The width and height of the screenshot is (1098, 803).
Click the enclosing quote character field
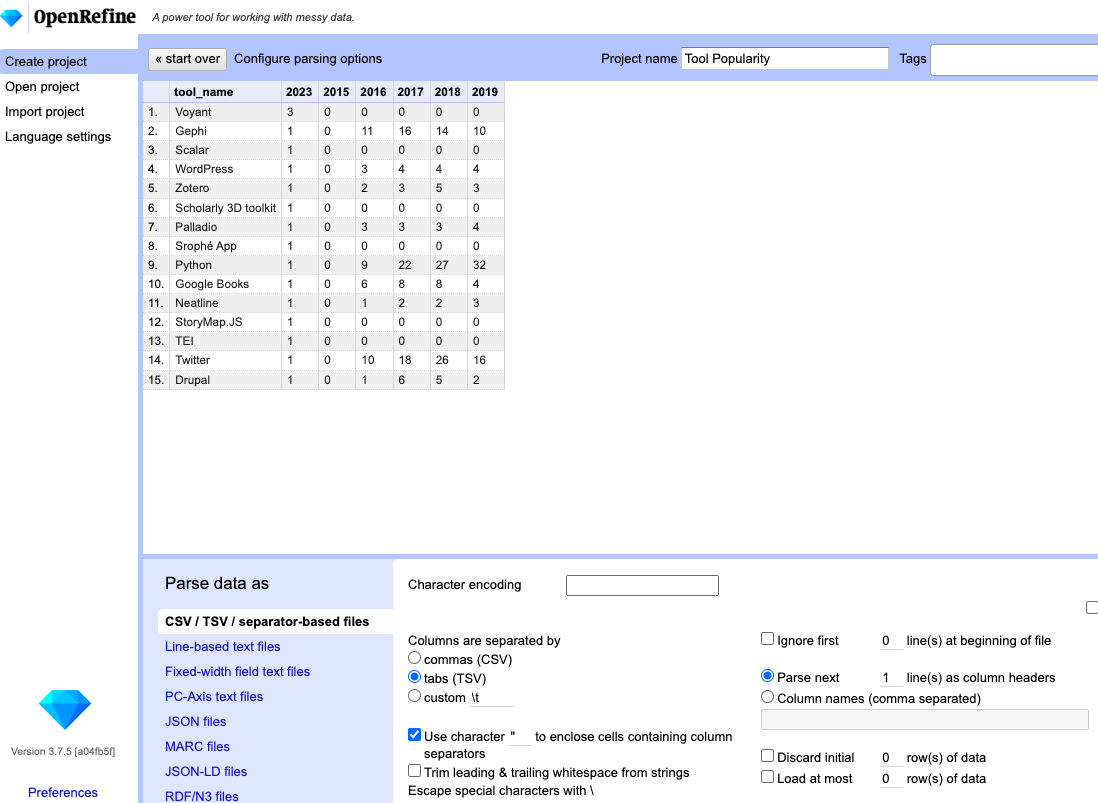[x=520, y=737]
